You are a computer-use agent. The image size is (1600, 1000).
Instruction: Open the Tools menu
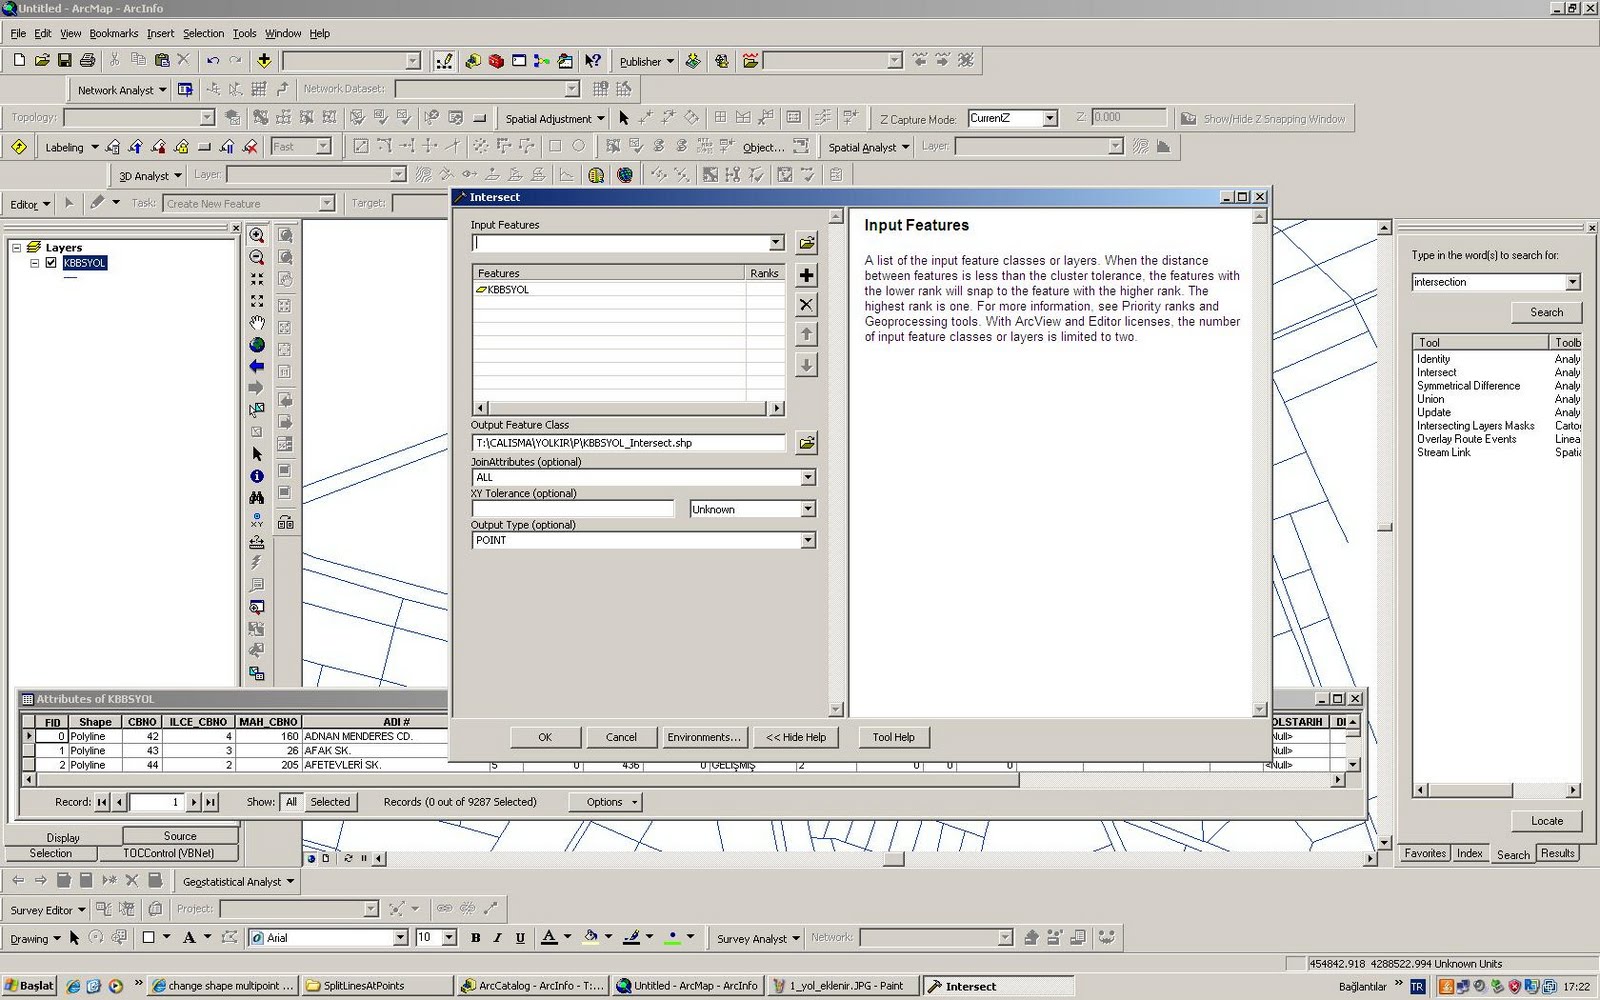tap(245, 33)
